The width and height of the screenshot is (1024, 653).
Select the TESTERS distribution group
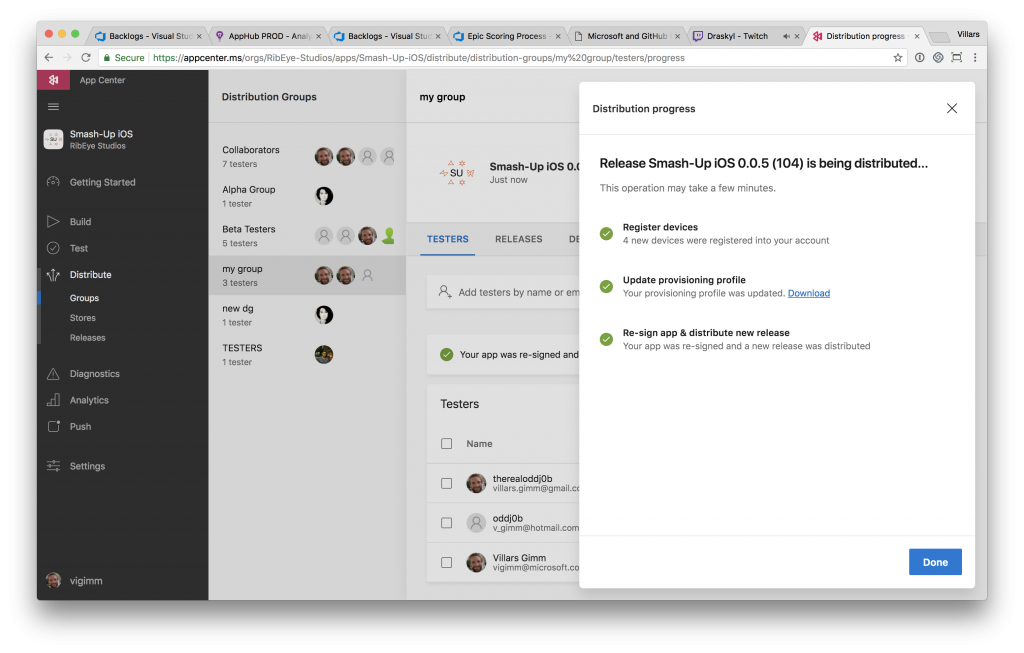pyautogui.click(x=307, y=355)
